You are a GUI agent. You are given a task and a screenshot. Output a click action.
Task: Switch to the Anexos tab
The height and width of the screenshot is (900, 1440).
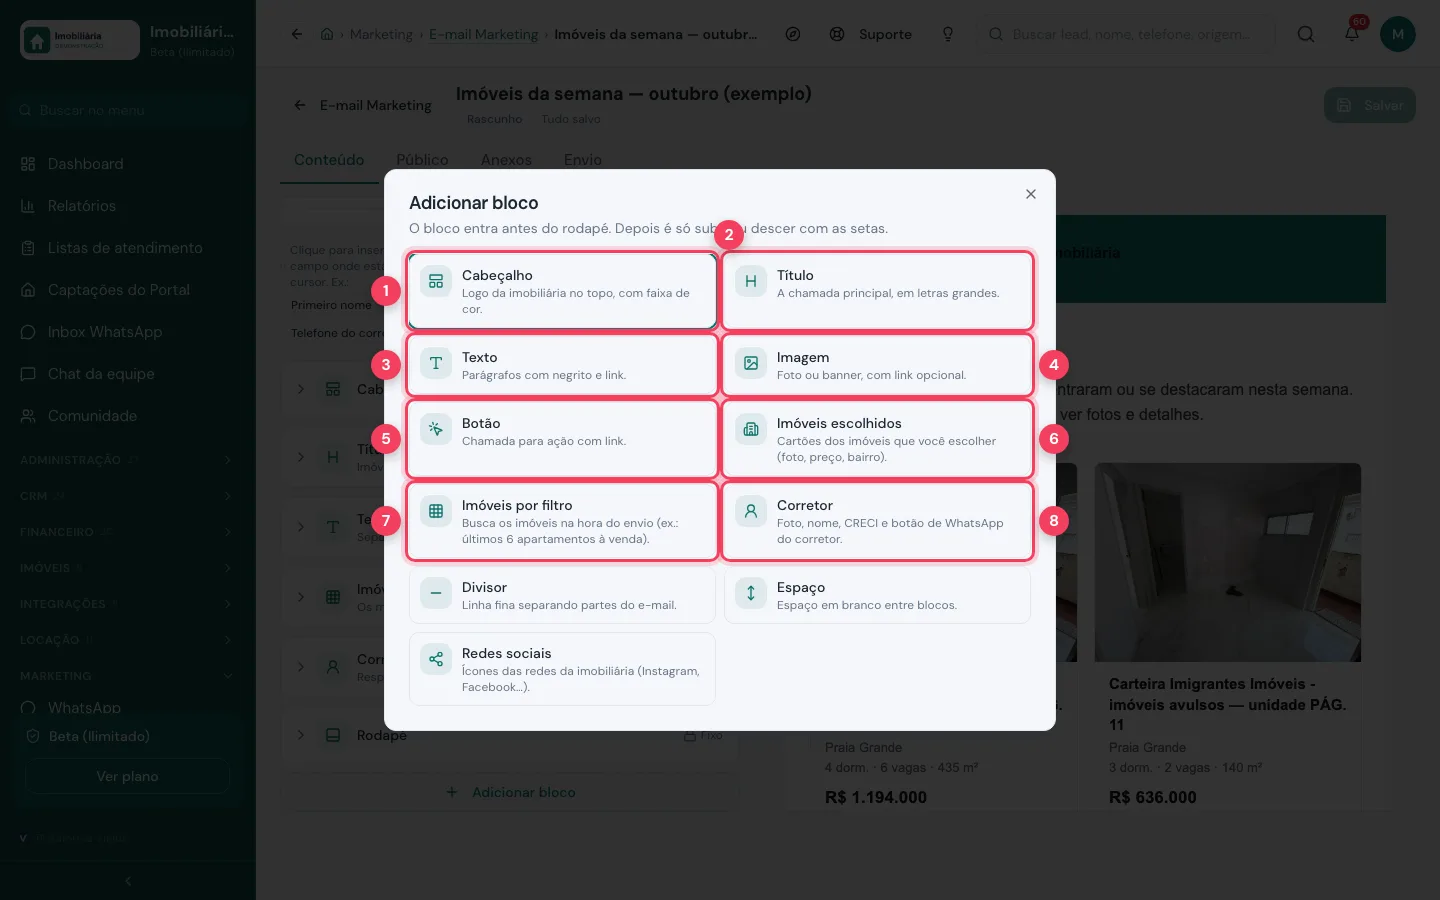click(x=506, y=160)
